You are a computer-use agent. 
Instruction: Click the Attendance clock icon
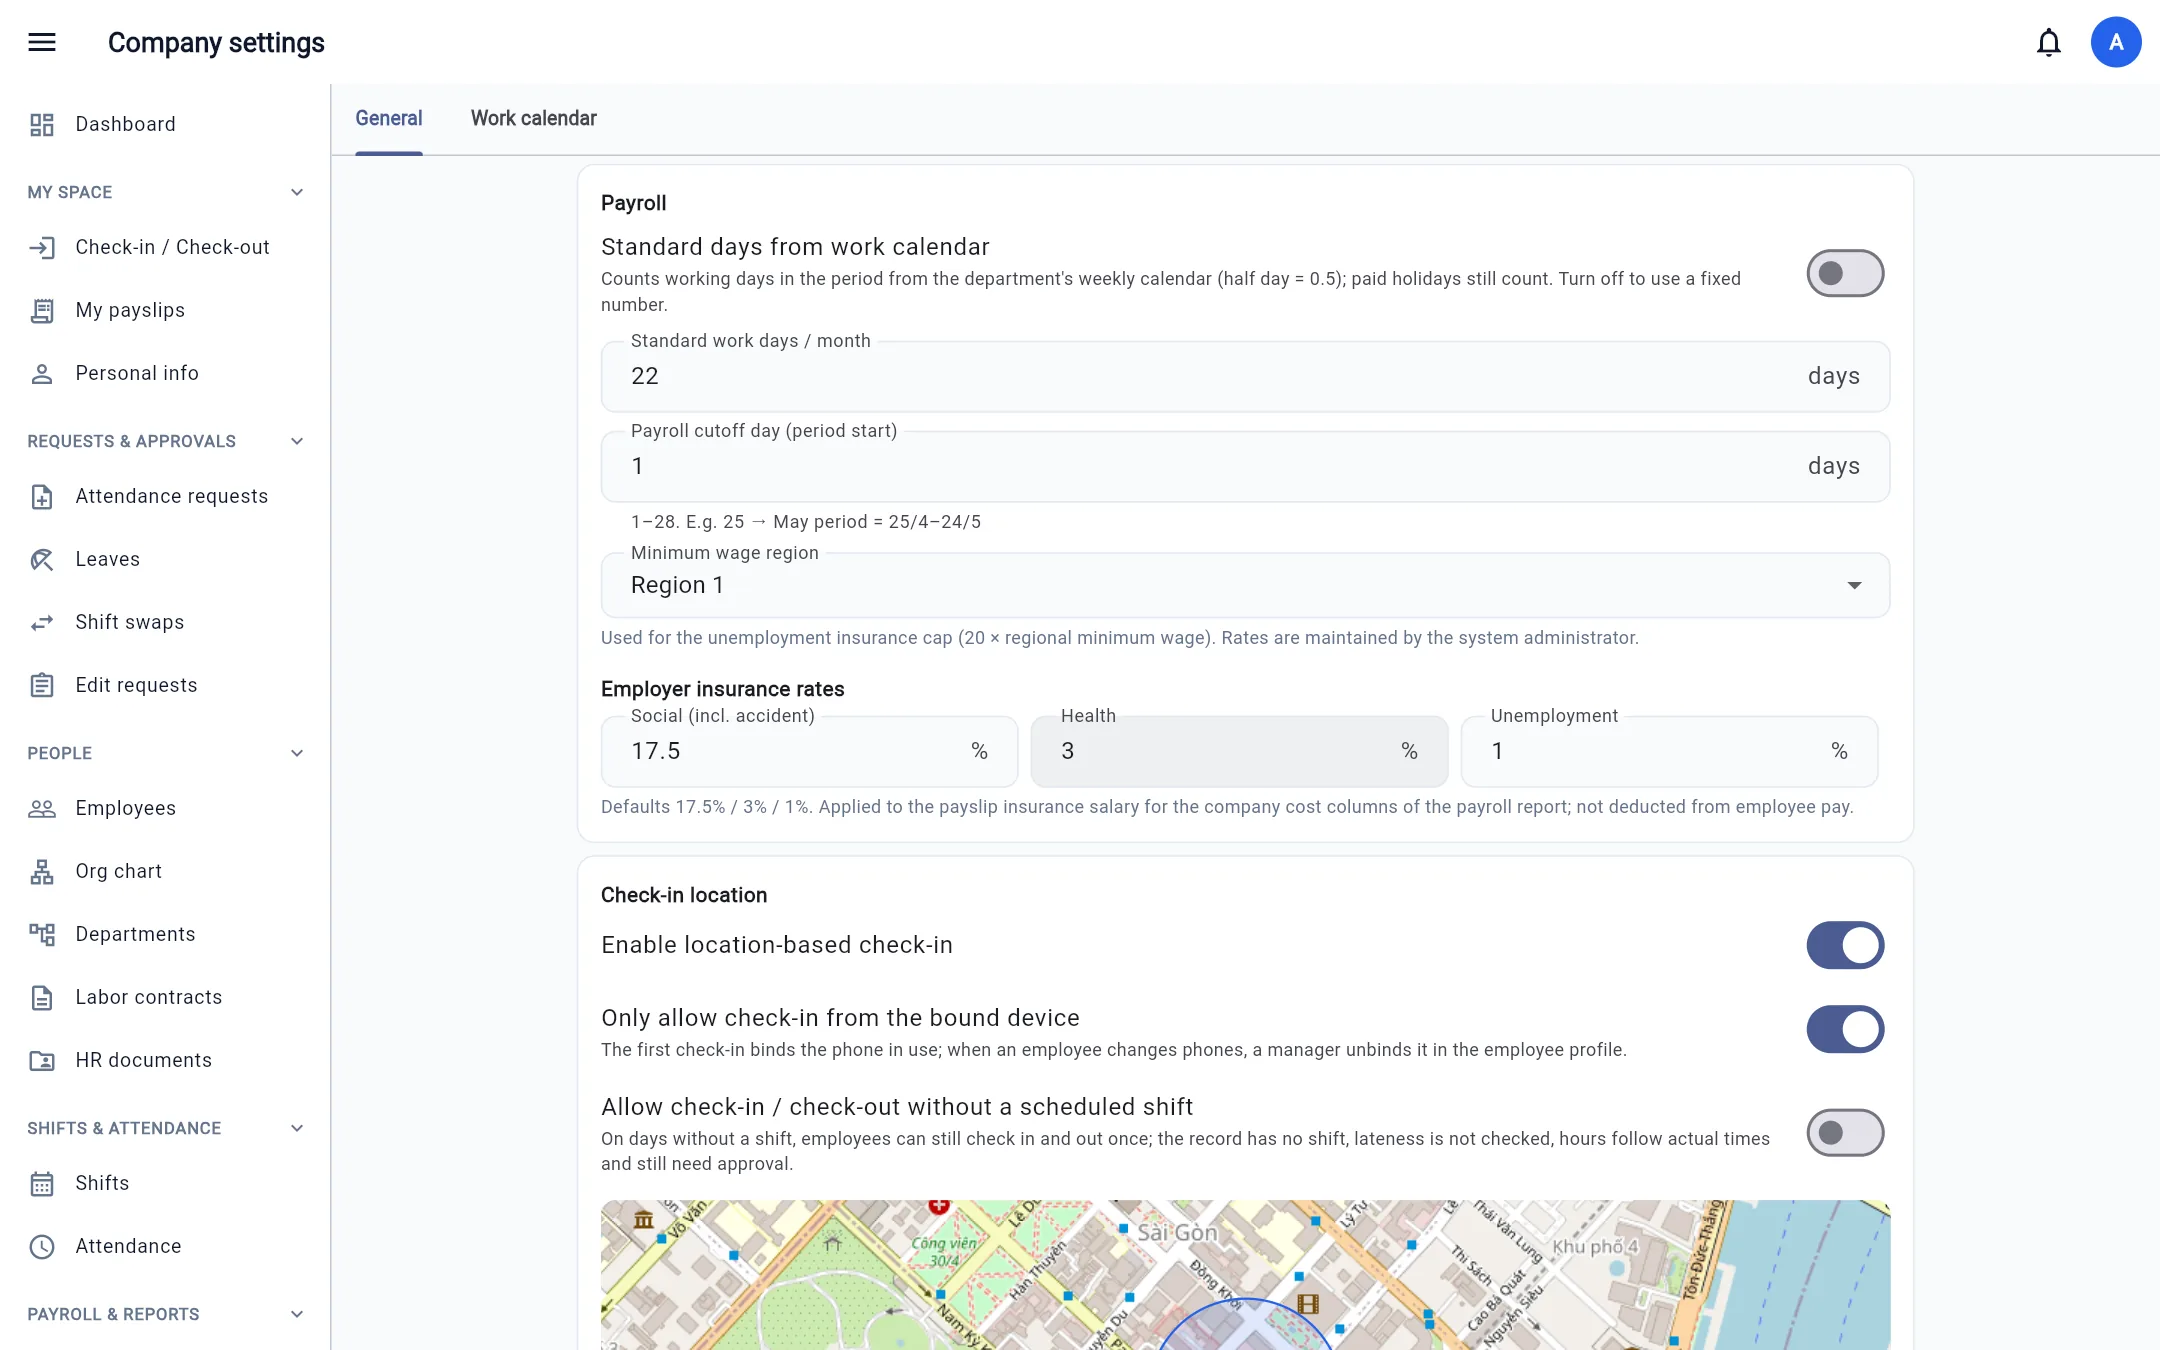pyautogui.click(x=42, y=1246)
